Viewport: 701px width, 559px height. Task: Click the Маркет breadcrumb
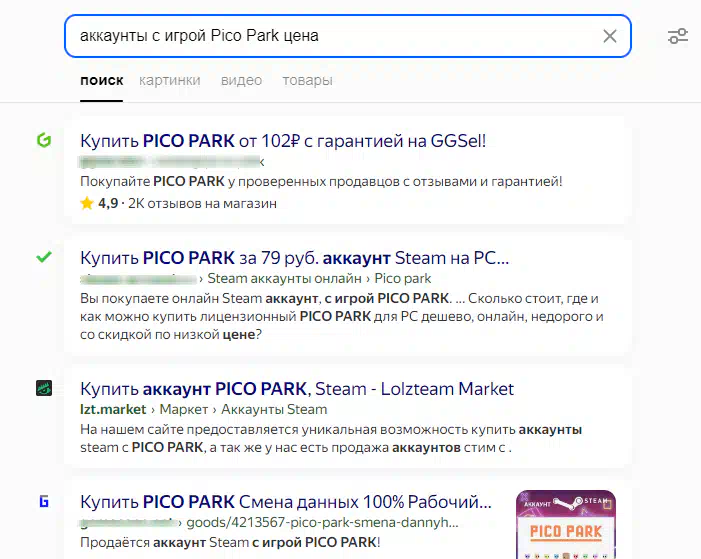[x=184, y=409]
